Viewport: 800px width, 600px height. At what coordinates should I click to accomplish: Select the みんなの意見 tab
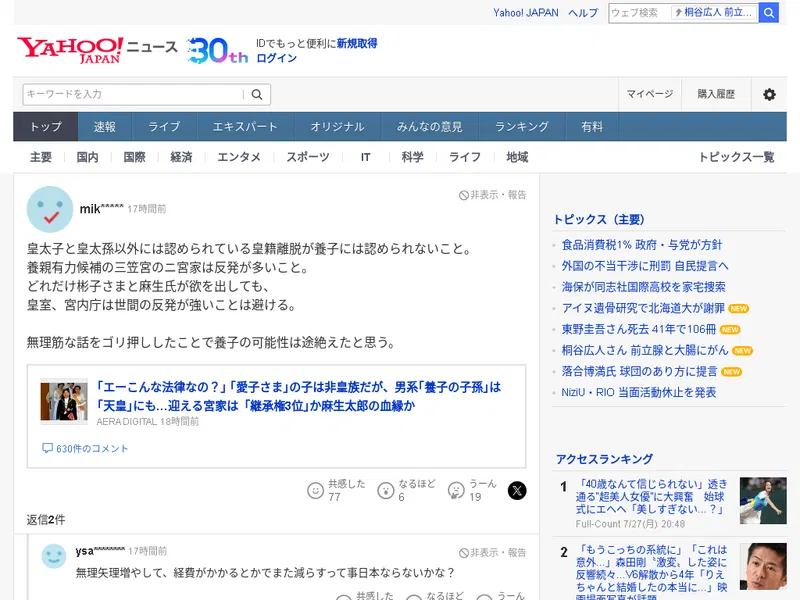[430, 127]
